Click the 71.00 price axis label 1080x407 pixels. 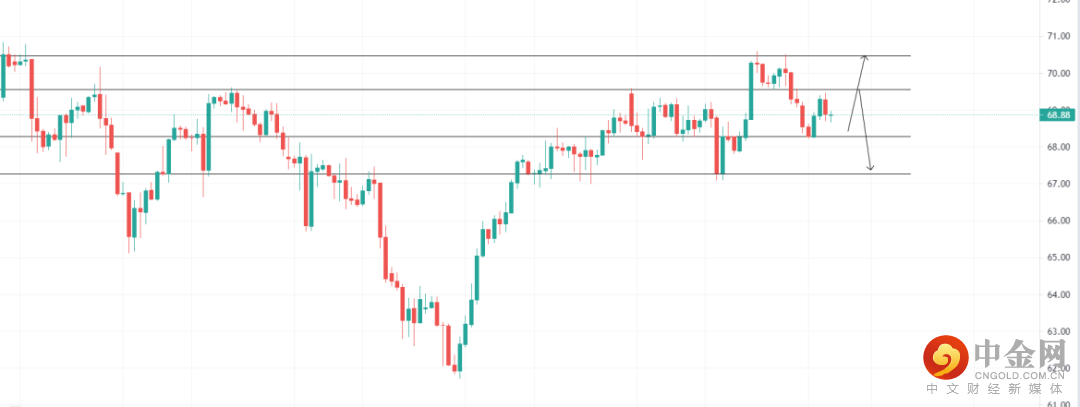pyautogui.click(x=1059, y=36)
